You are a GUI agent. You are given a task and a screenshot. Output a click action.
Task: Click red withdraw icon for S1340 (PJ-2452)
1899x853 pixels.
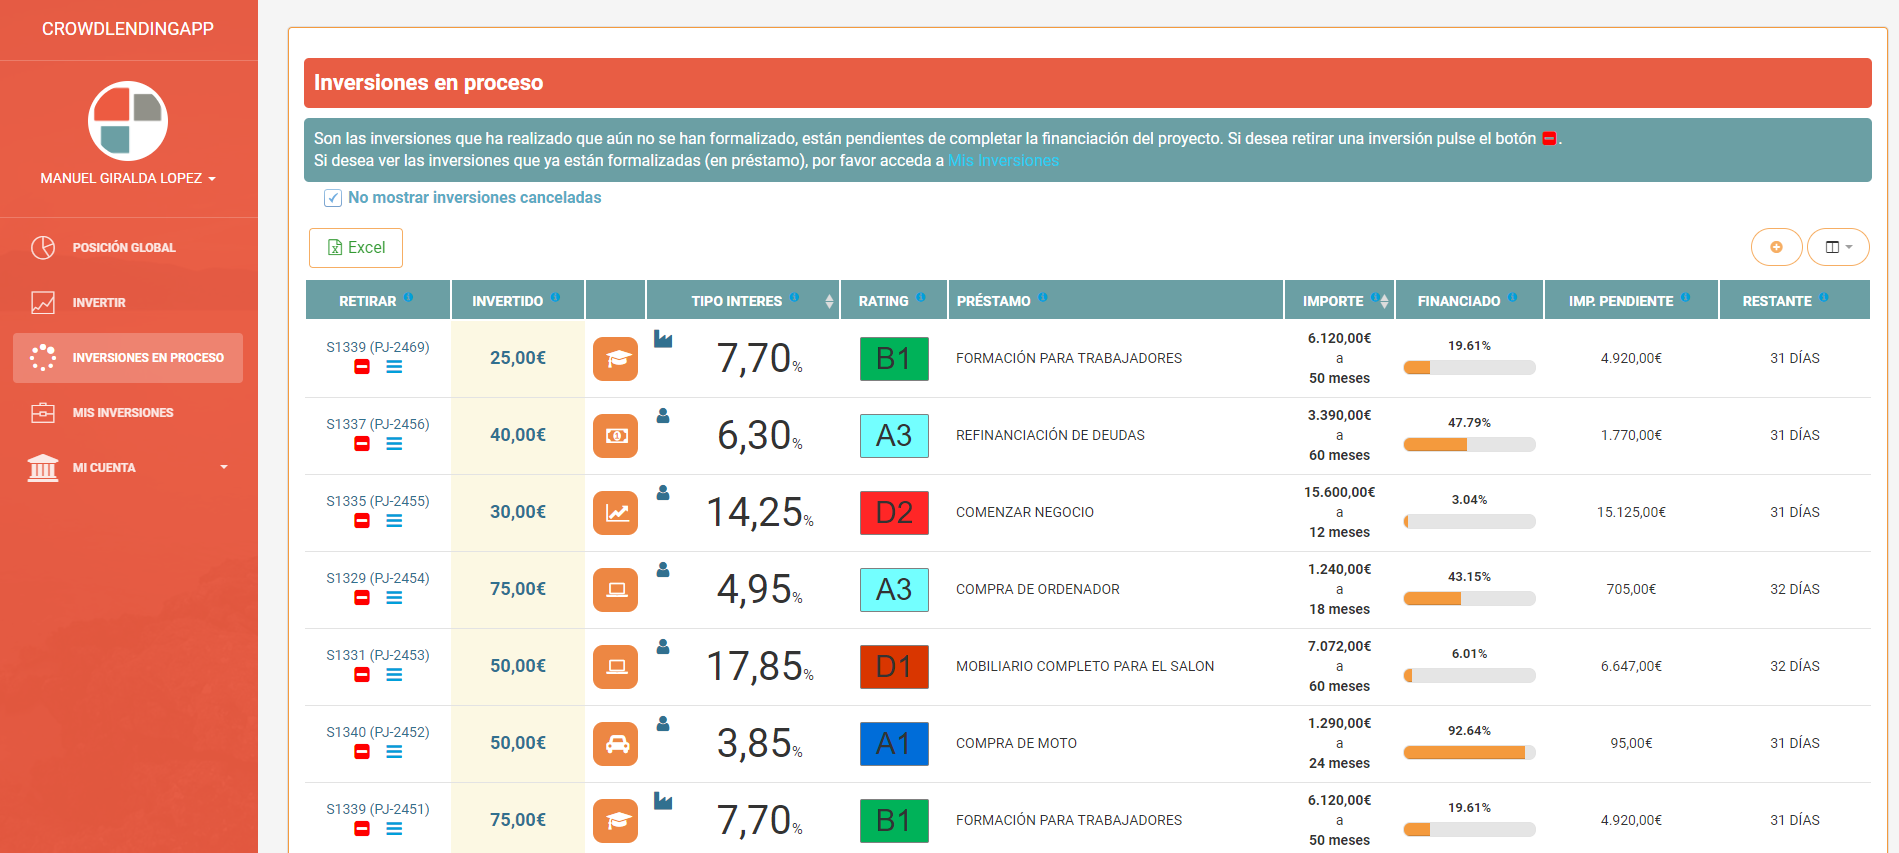tap(362, 752)
